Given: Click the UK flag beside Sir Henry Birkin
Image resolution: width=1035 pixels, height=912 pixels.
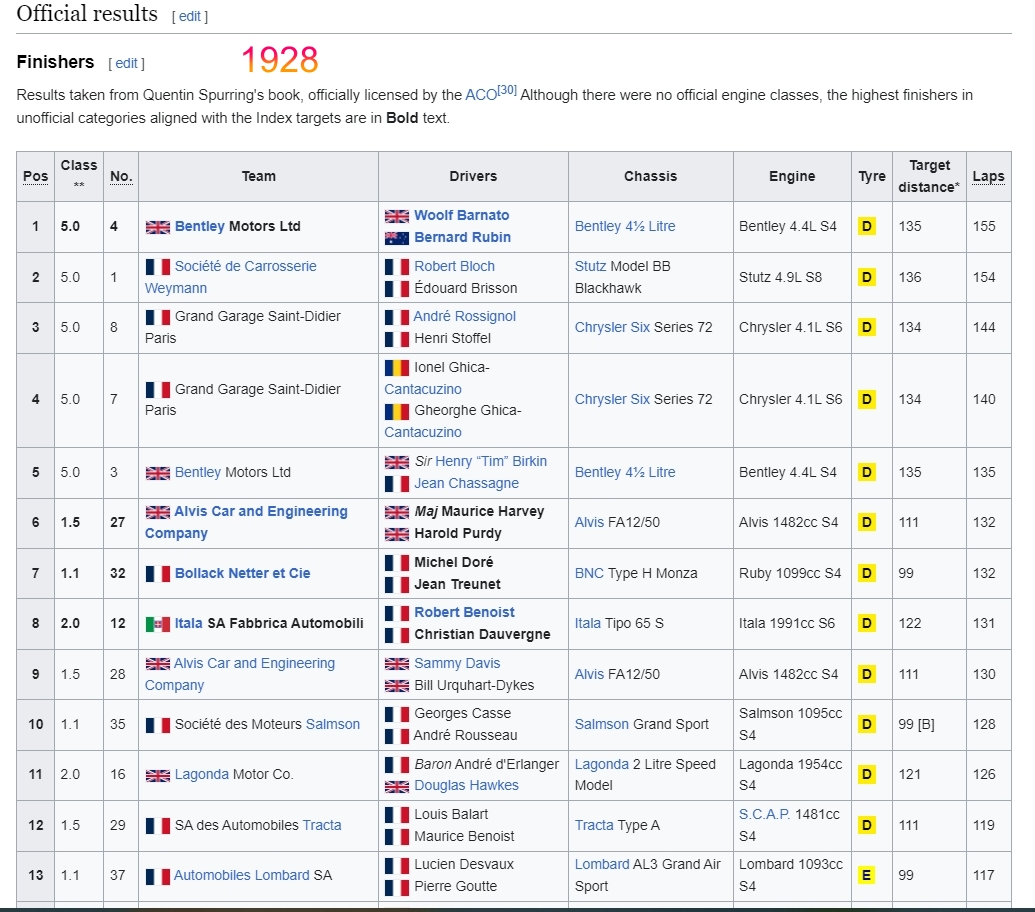Looking at the screenshot, I should point(397,462).
